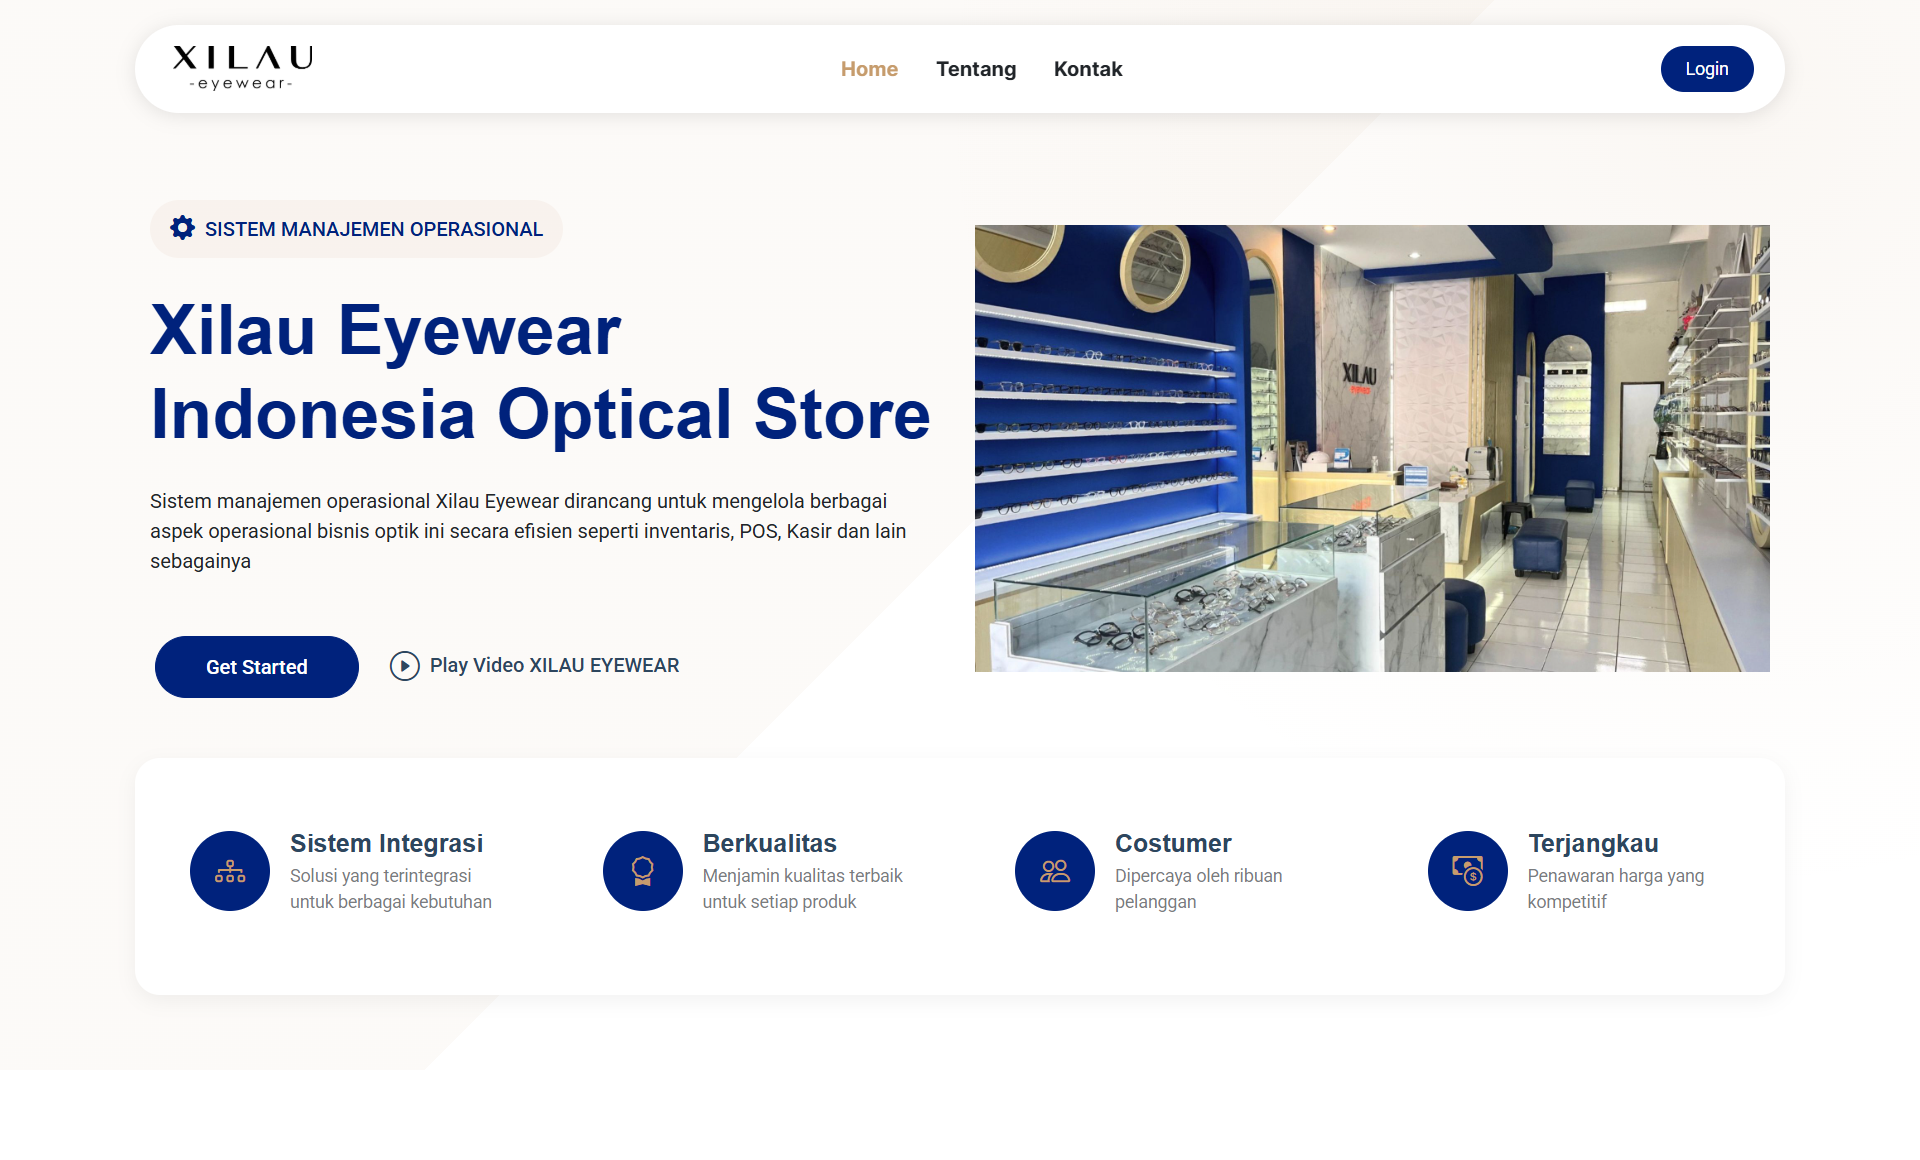This screenshot has height=1160, width=1920.
Task: Click the Xilau eyewear logo
Action: [x=243, y=68]
